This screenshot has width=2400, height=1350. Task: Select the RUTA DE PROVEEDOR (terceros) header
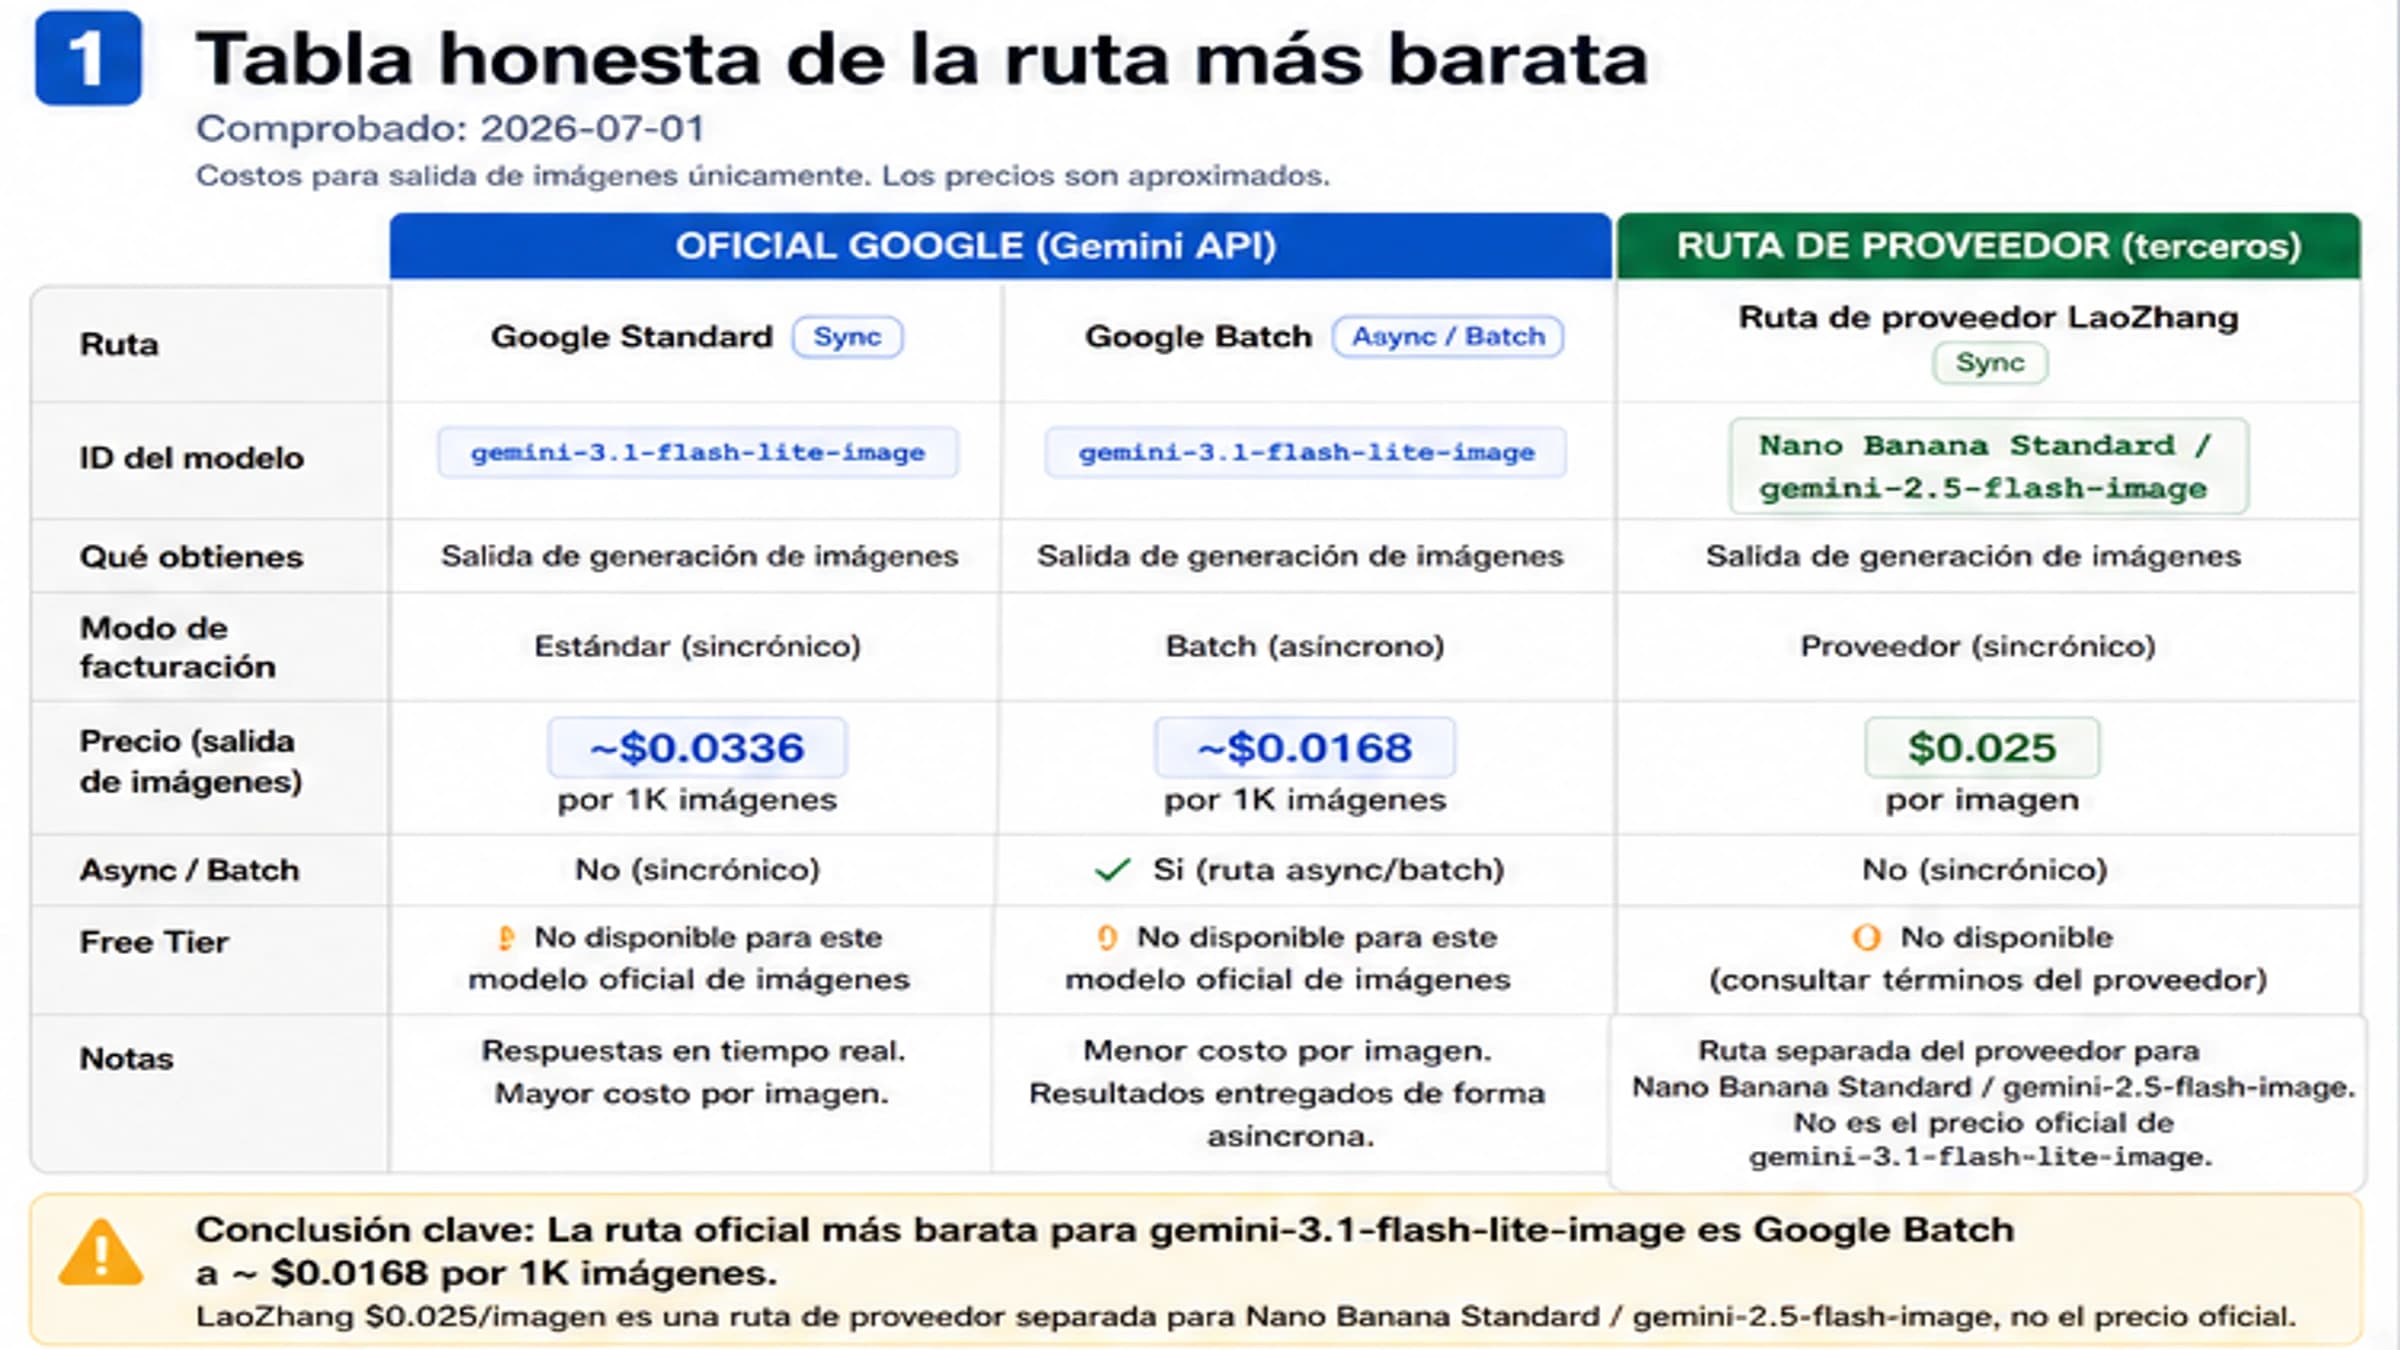tap(1989, 246)
